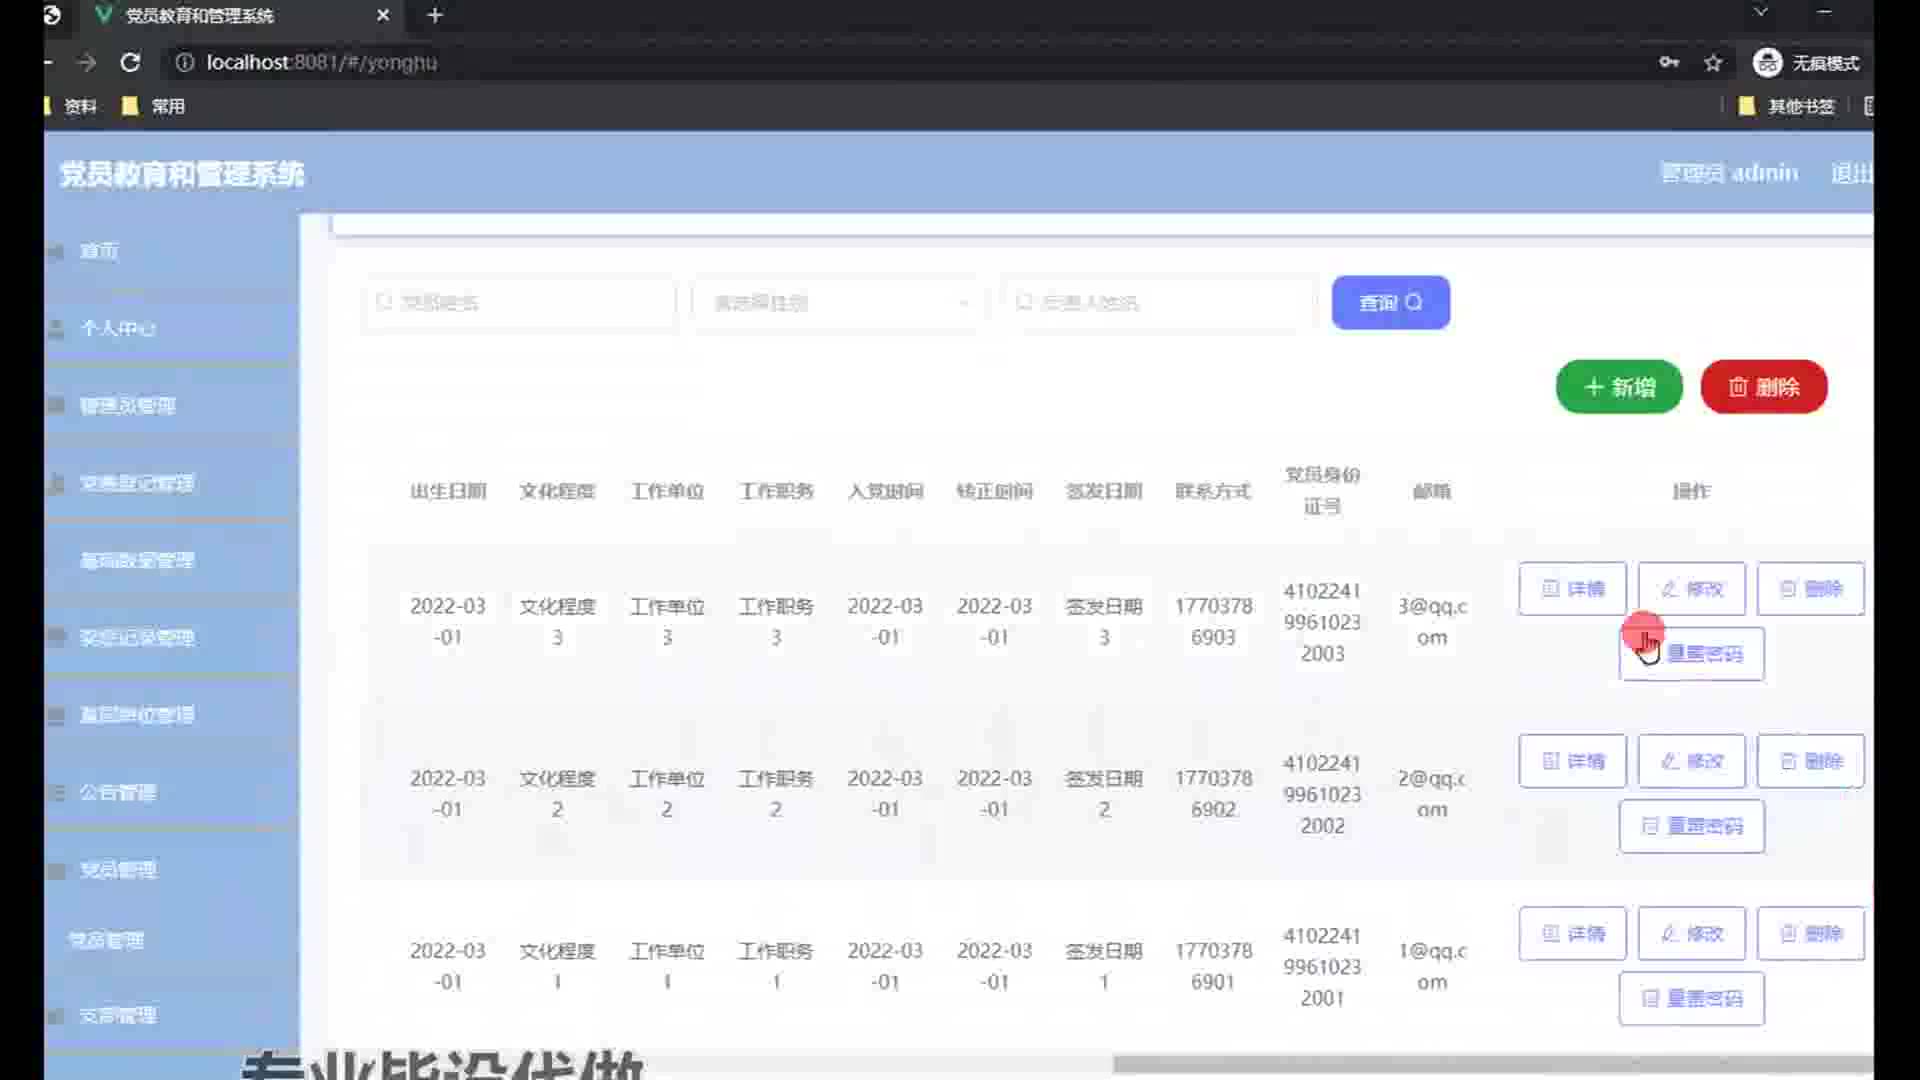
Task: Click the email cell 1@qq.com
Action: coord(1432,966)
